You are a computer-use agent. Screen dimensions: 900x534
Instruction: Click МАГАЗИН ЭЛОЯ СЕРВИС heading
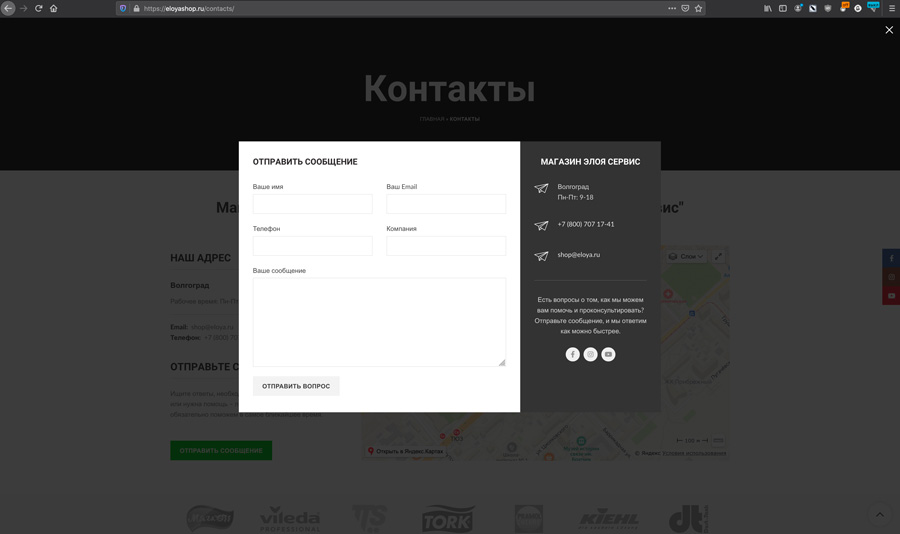(590, 162)
